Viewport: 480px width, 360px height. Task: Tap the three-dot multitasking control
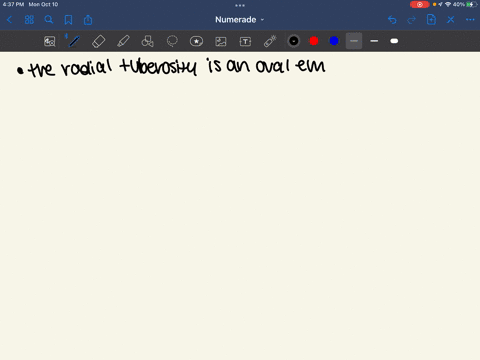click(240, 5)
